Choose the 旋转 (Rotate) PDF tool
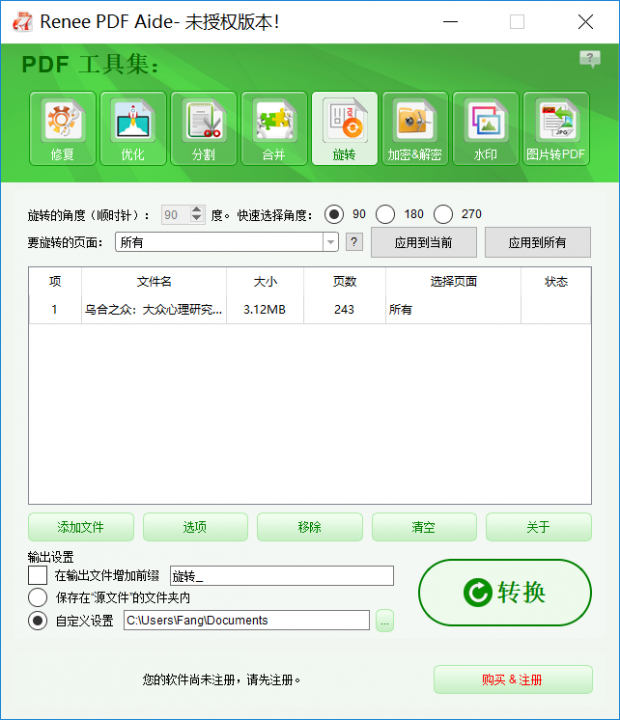This screenshot has width=620, height=720. coord(344,128)
